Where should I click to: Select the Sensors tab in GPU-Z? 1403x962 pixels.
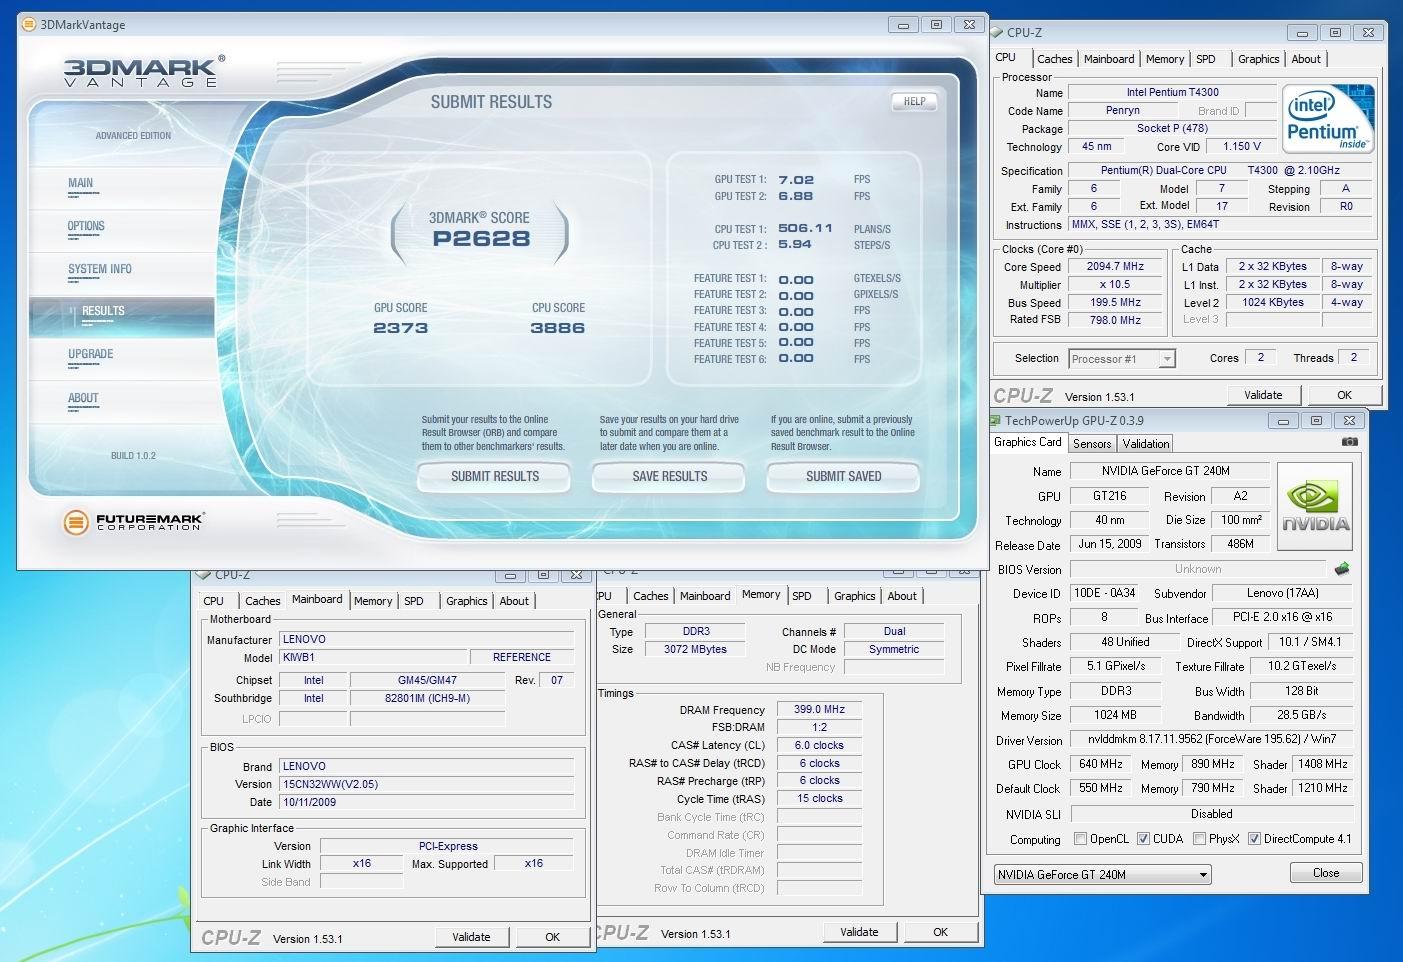[1092, 444]
